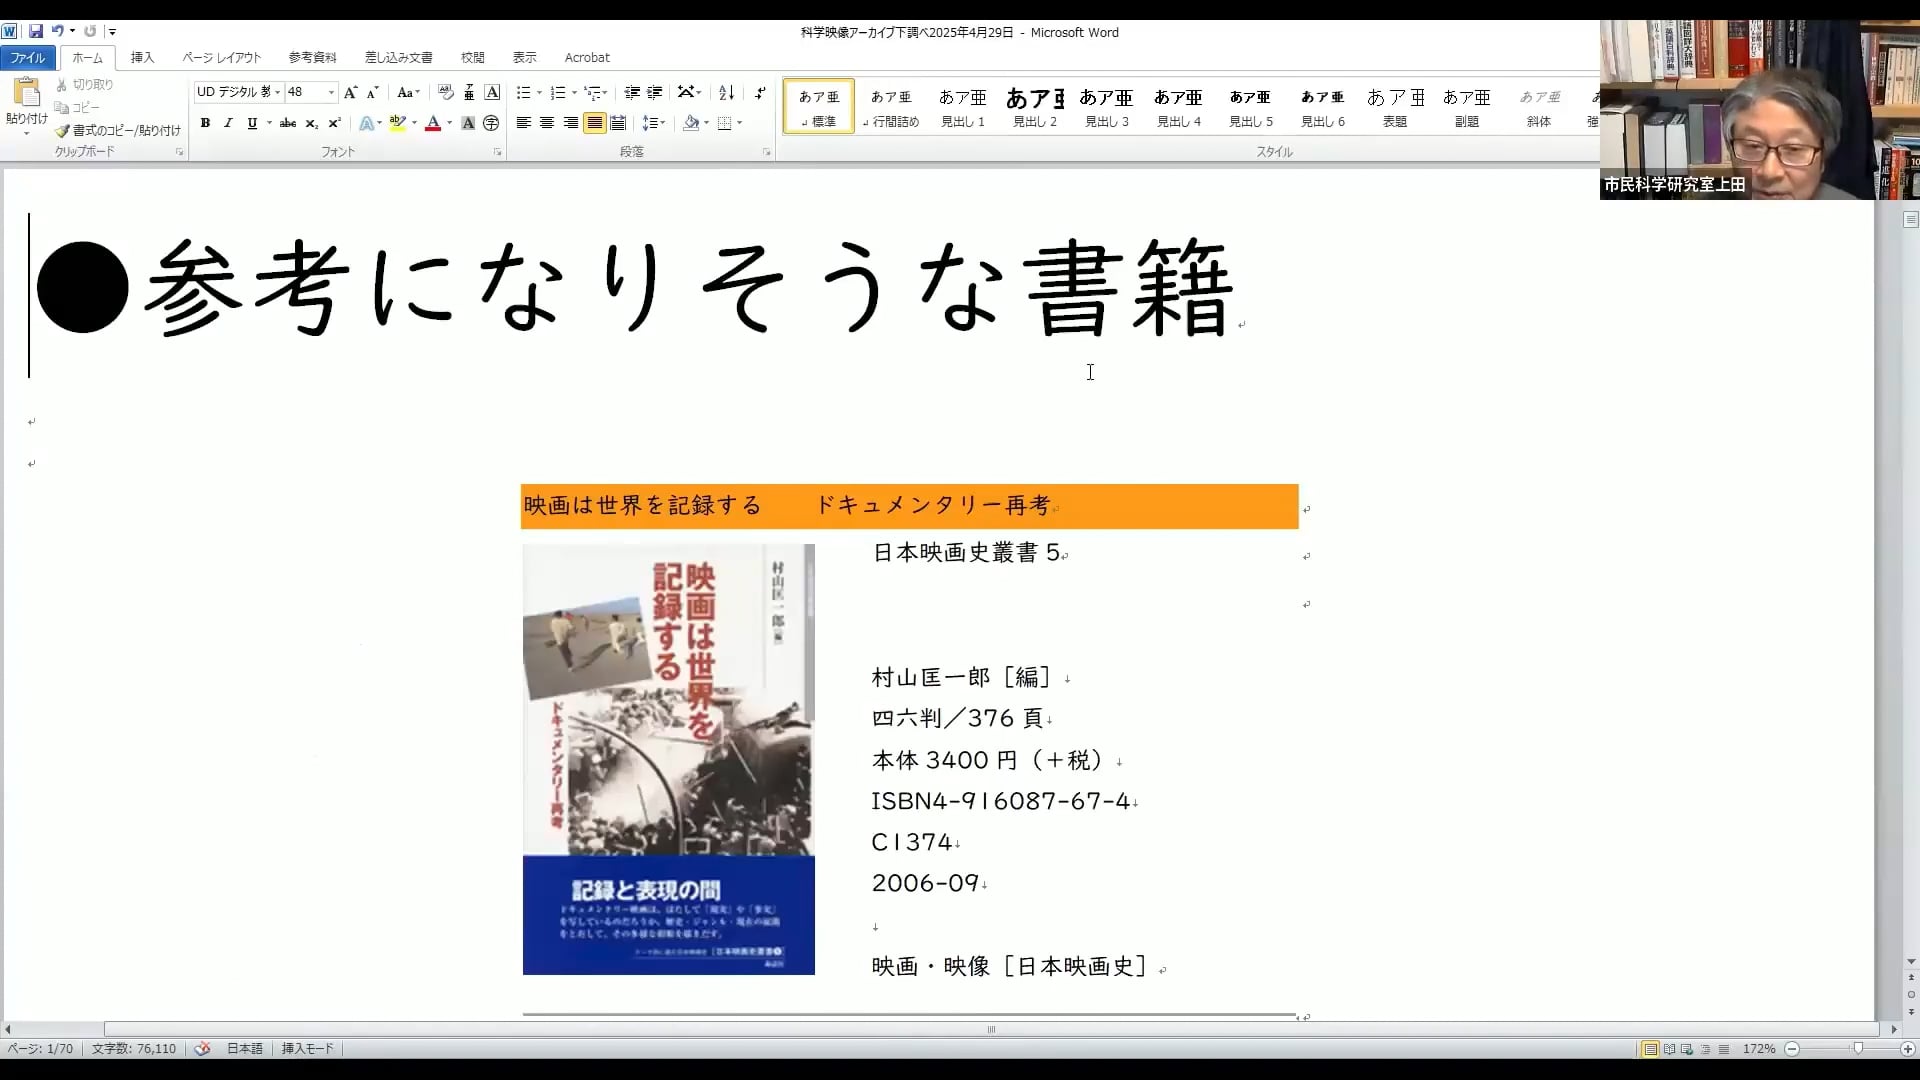Apply the 見出し 1 style
Screen dimensions: 1920x1080
pyautogui.click(x=963, y=107)
